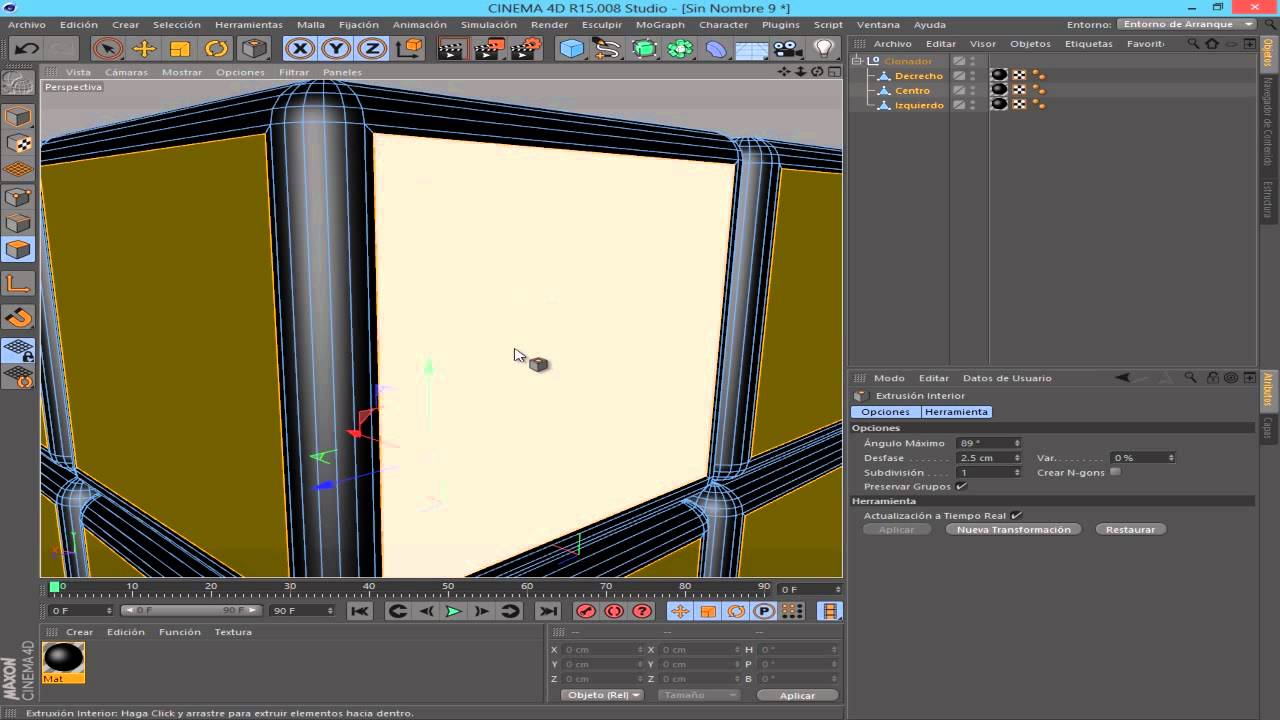Viewport: 1280px width, 720px height.
Task: Click frame 50 on timeline ruler
Action: 448,586
